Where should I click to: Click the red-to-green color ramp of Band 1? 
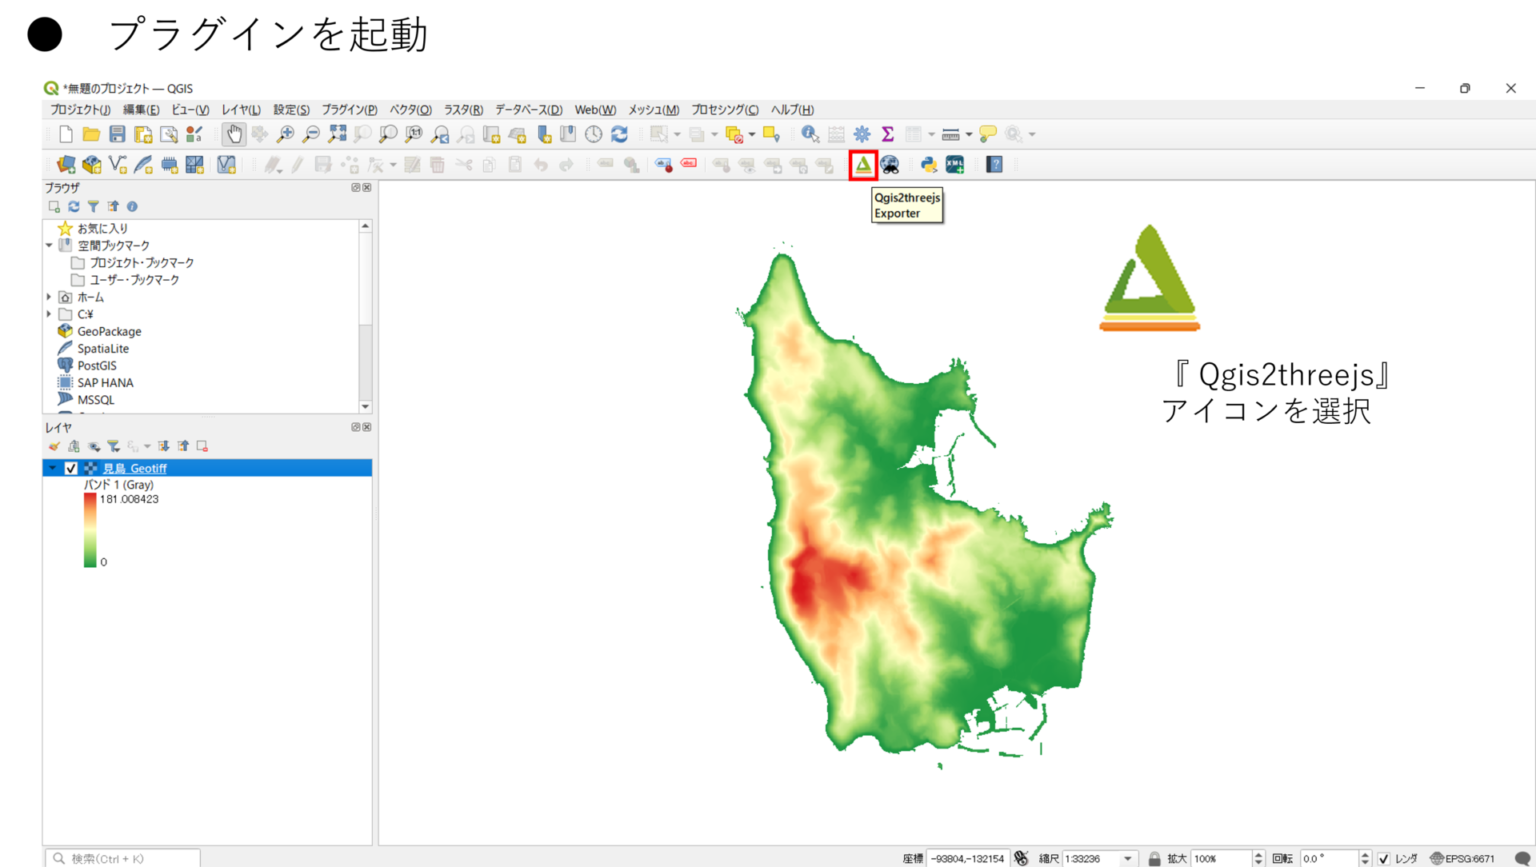88,528
